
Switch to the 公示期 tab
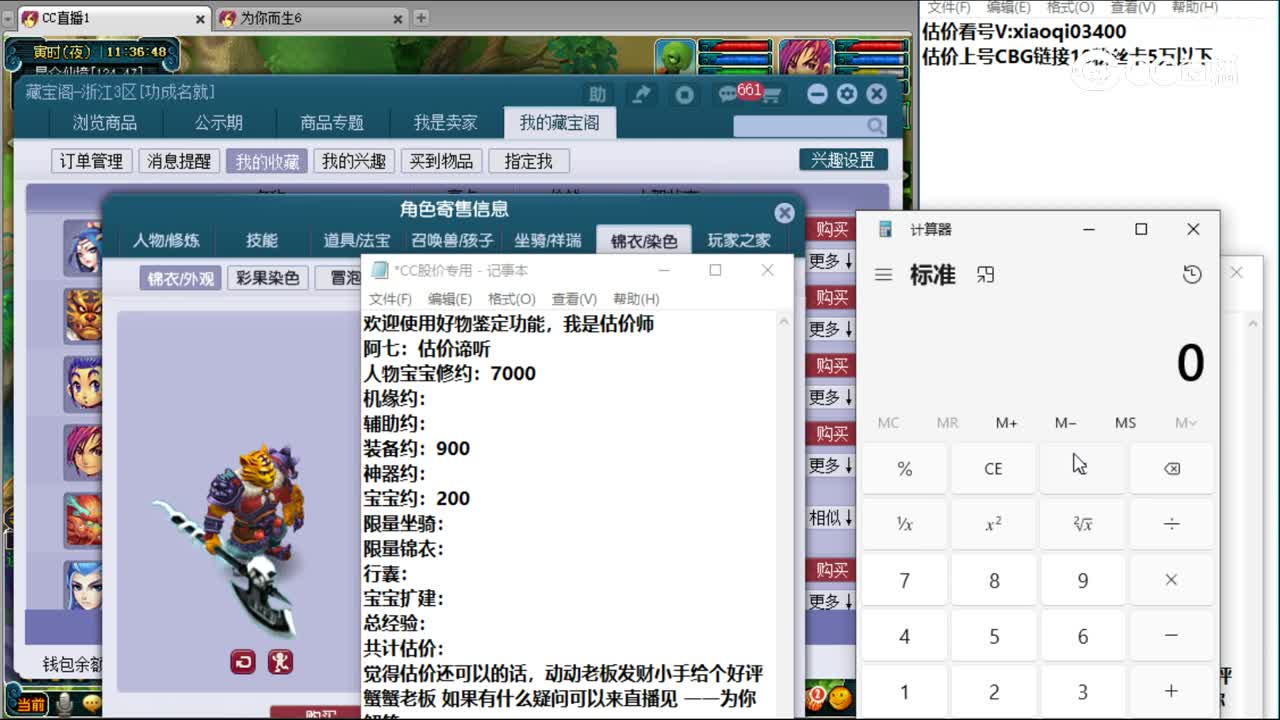click(x=218, y=123)
